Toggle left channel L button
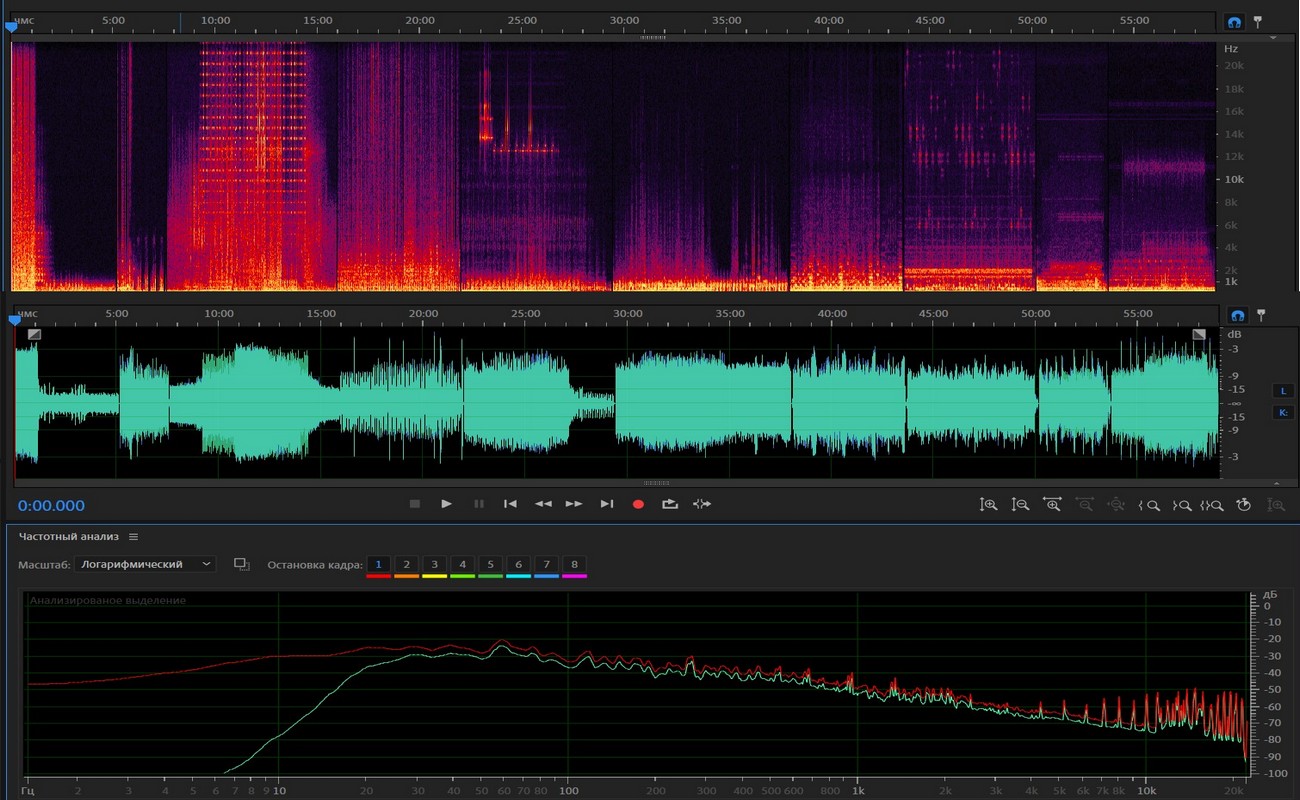 [x=1282, y=390]
